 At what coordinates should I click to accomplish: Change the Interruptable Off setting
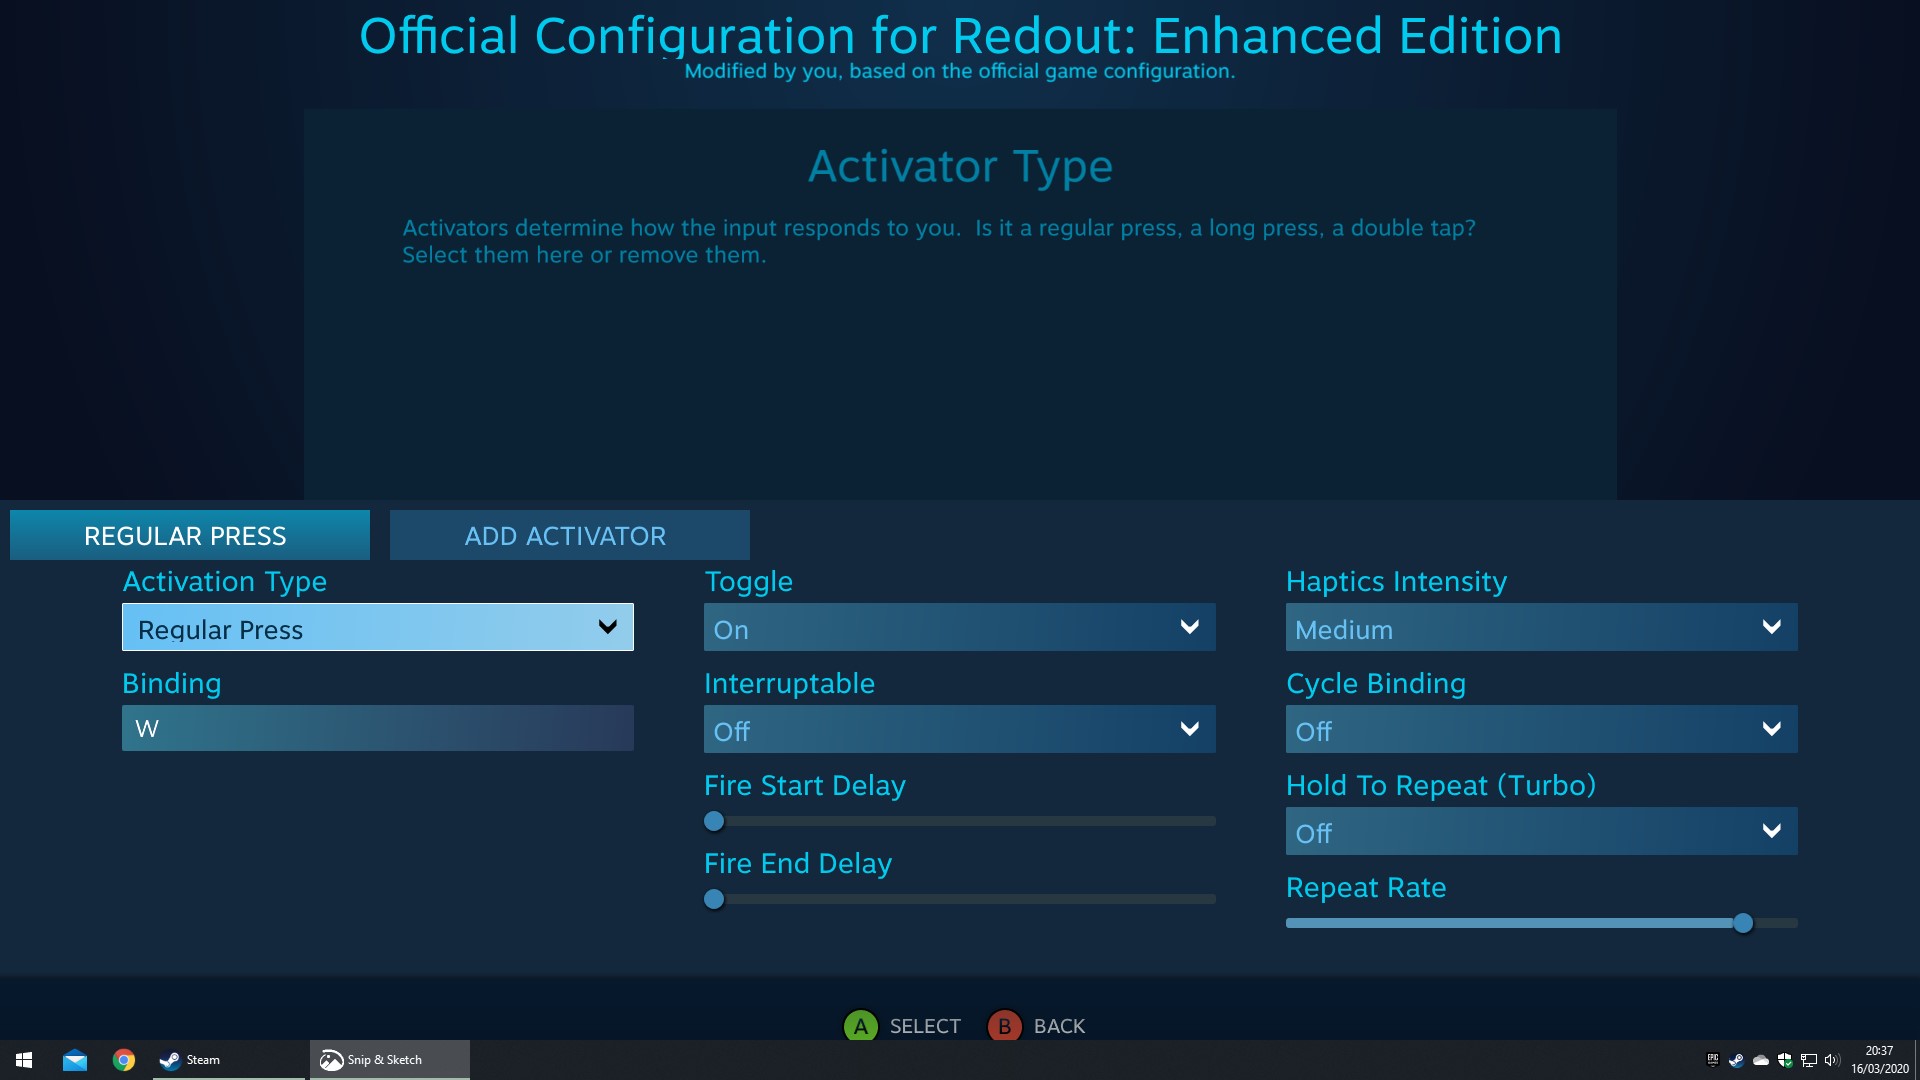click(x=959, y=730)
